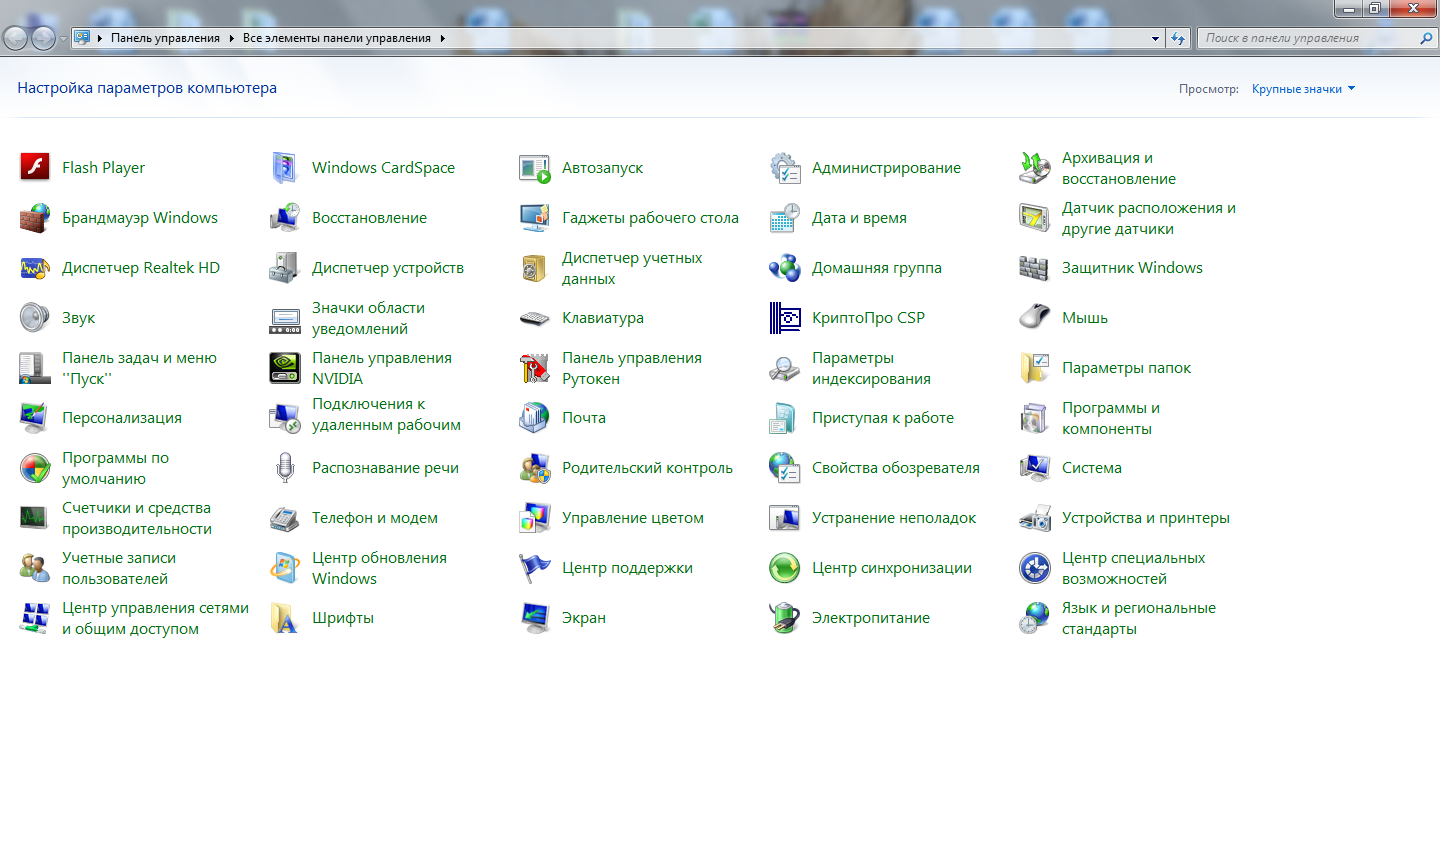Click the search magnifier icon
This screenshot has width=1440, height=860.
[1427, 38]
